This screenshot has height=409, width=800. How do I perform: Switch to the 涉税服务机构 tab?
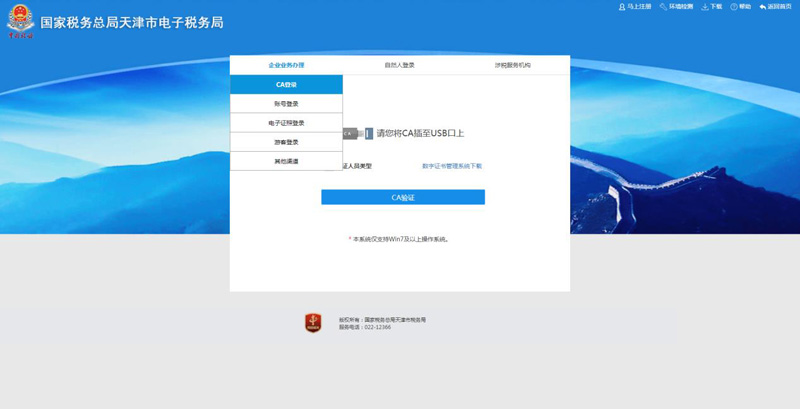[x=512, y=65]
